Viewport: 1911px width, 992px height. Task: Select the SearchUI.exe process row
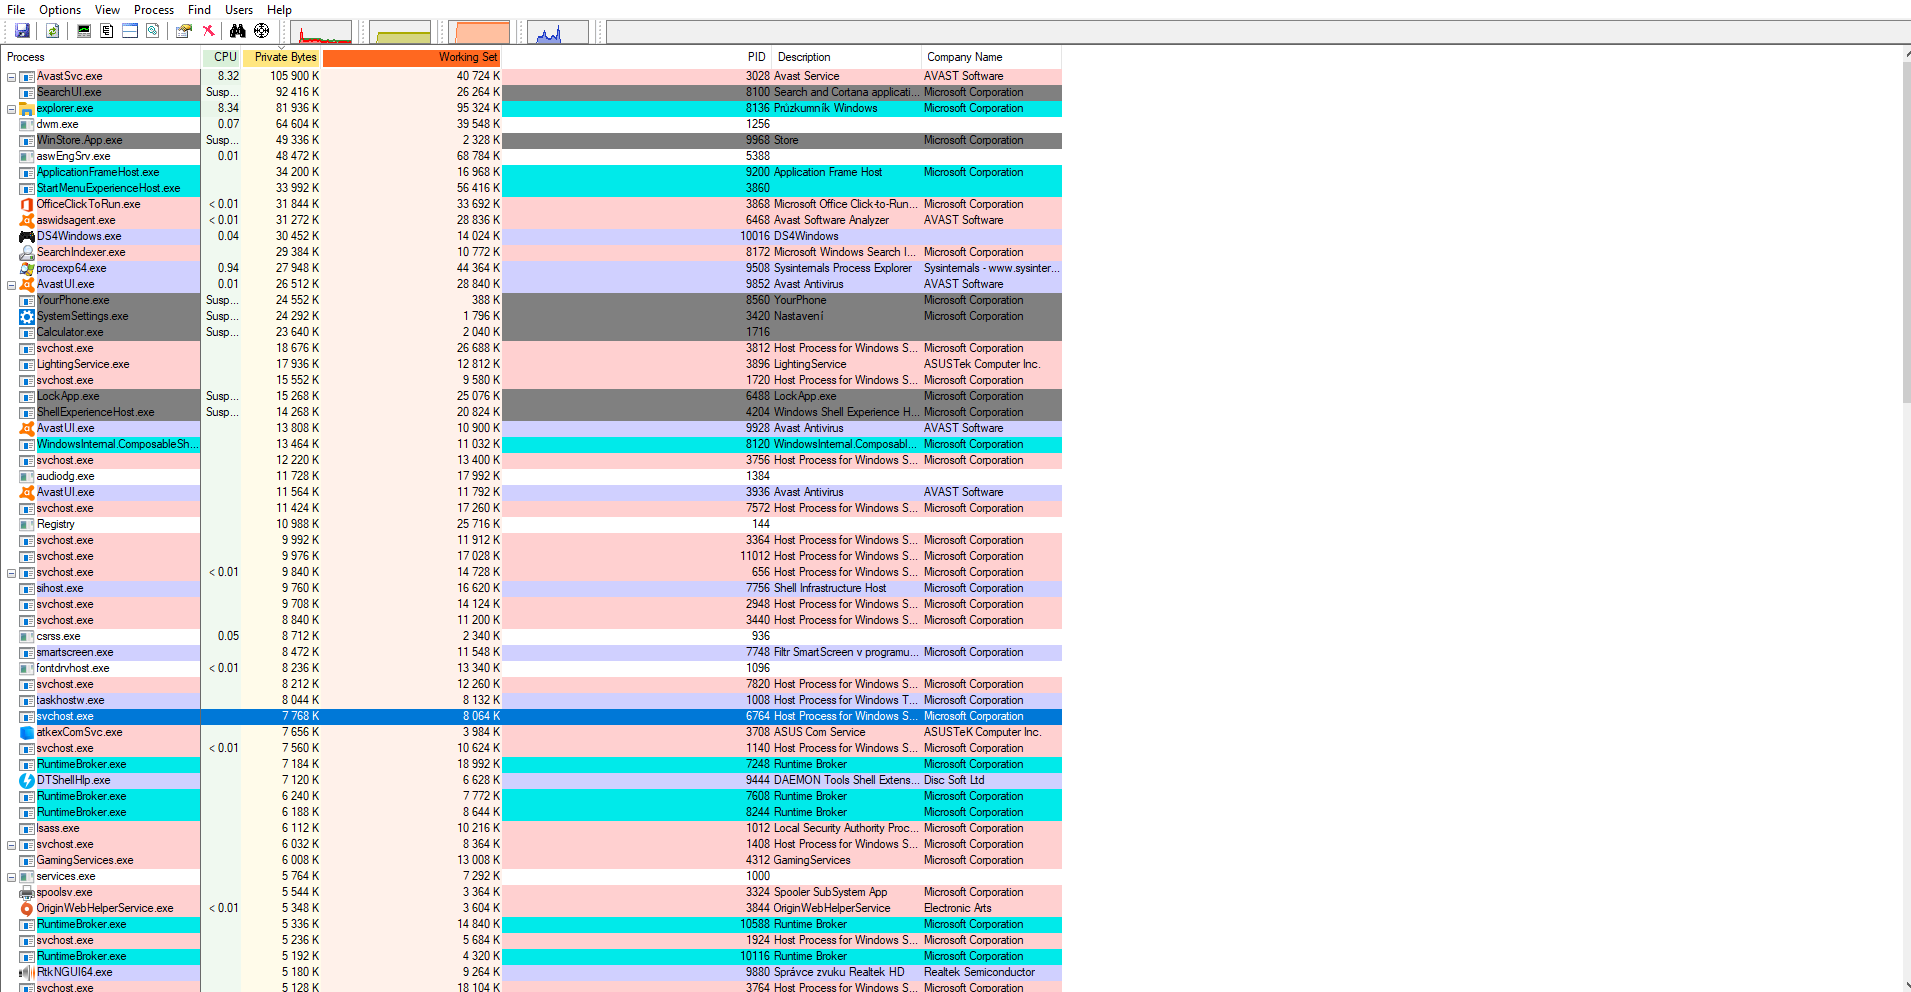coord(531,92)
